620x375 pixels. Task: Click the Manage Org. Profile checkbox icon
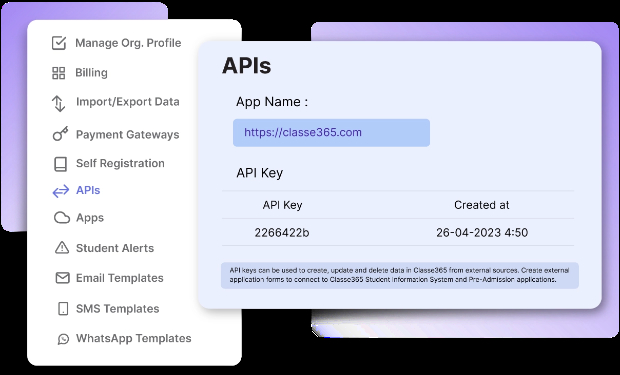[x=59, y=43]
